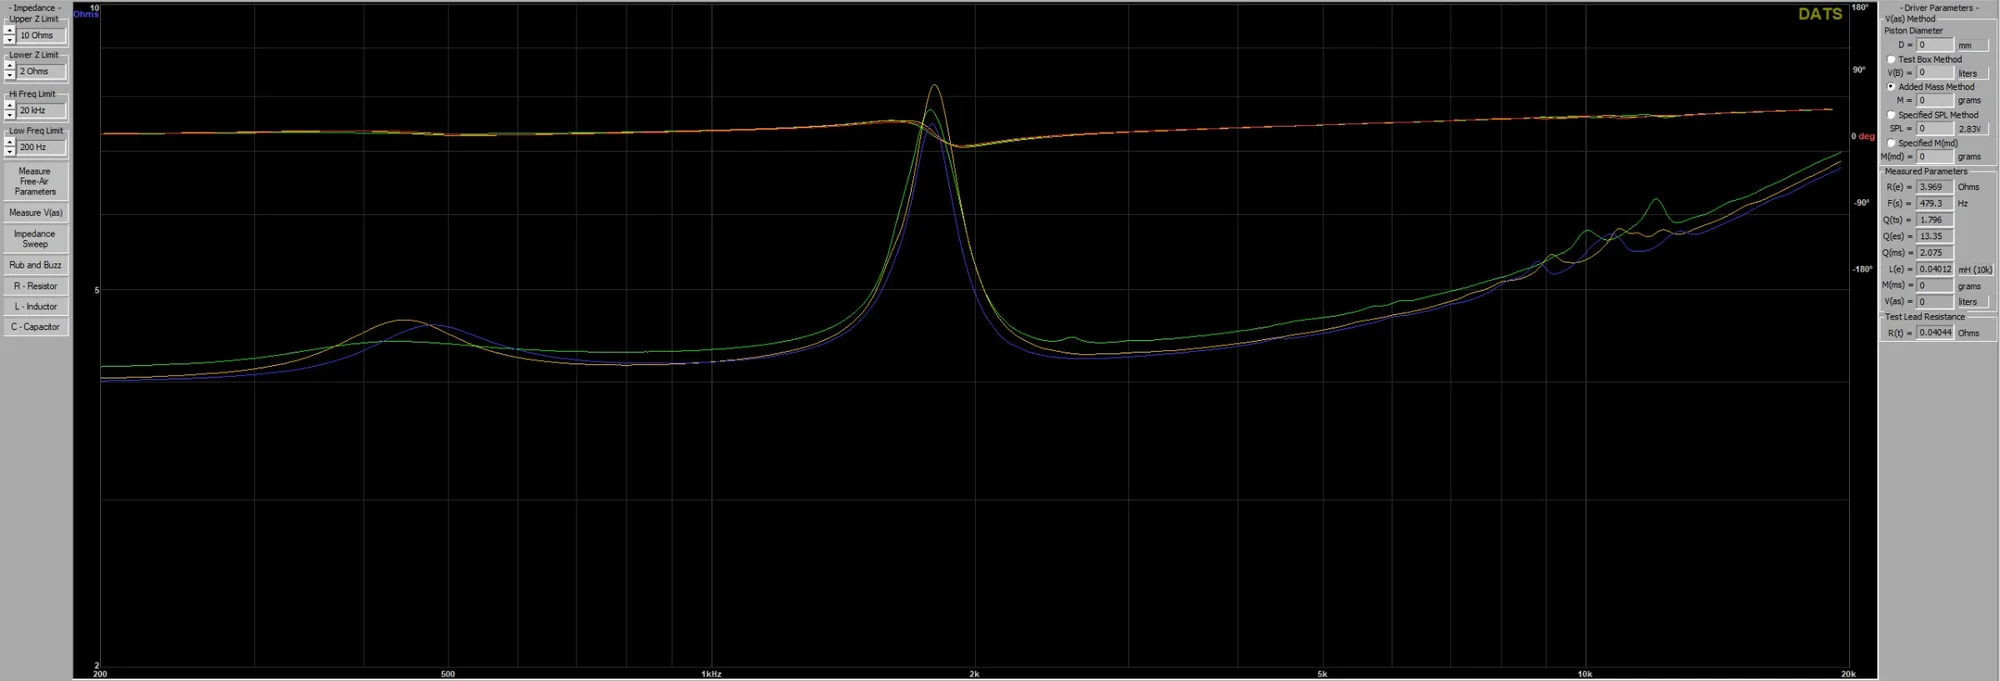Click the R - Resistor button
2000x681 pixels.
[35, 286]
